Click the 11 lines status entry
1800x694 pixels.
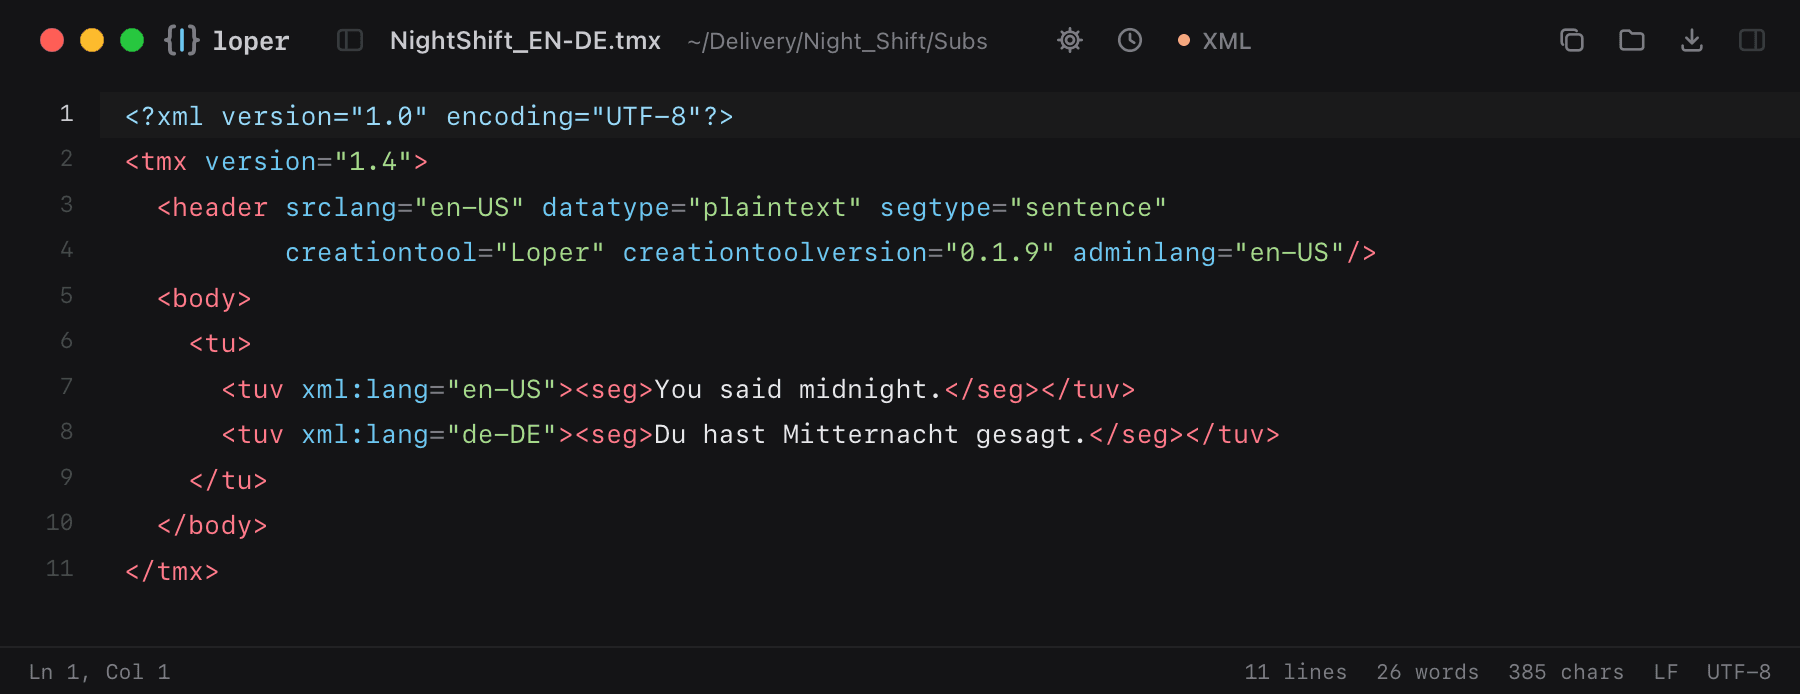click(x=1295, y=672)
